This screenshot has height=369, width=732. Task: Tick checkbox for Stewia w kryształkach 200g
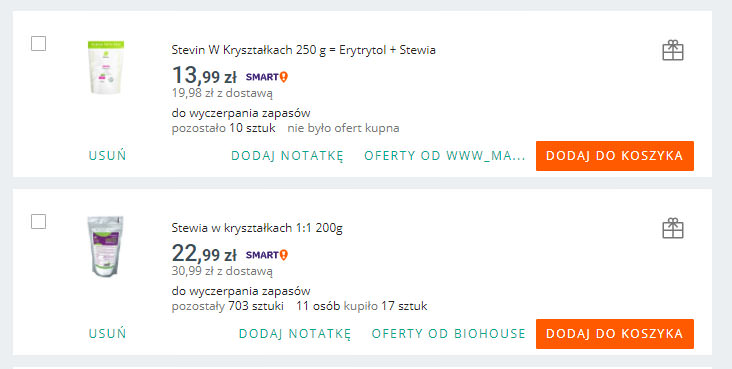pos(38,221)
